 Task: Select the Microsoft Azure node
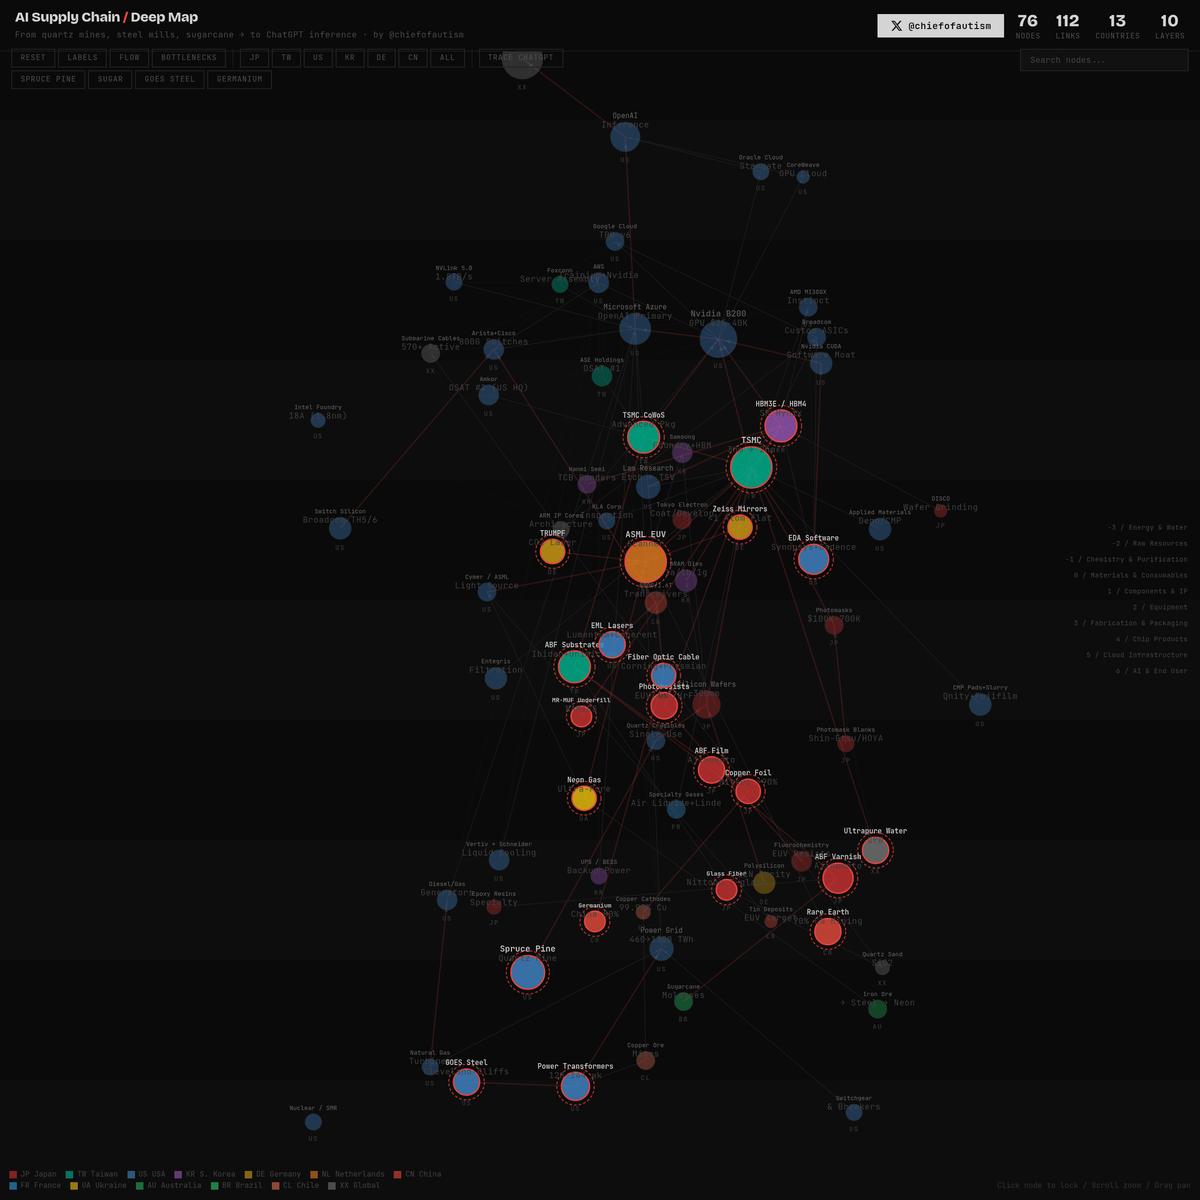point(635,328)
